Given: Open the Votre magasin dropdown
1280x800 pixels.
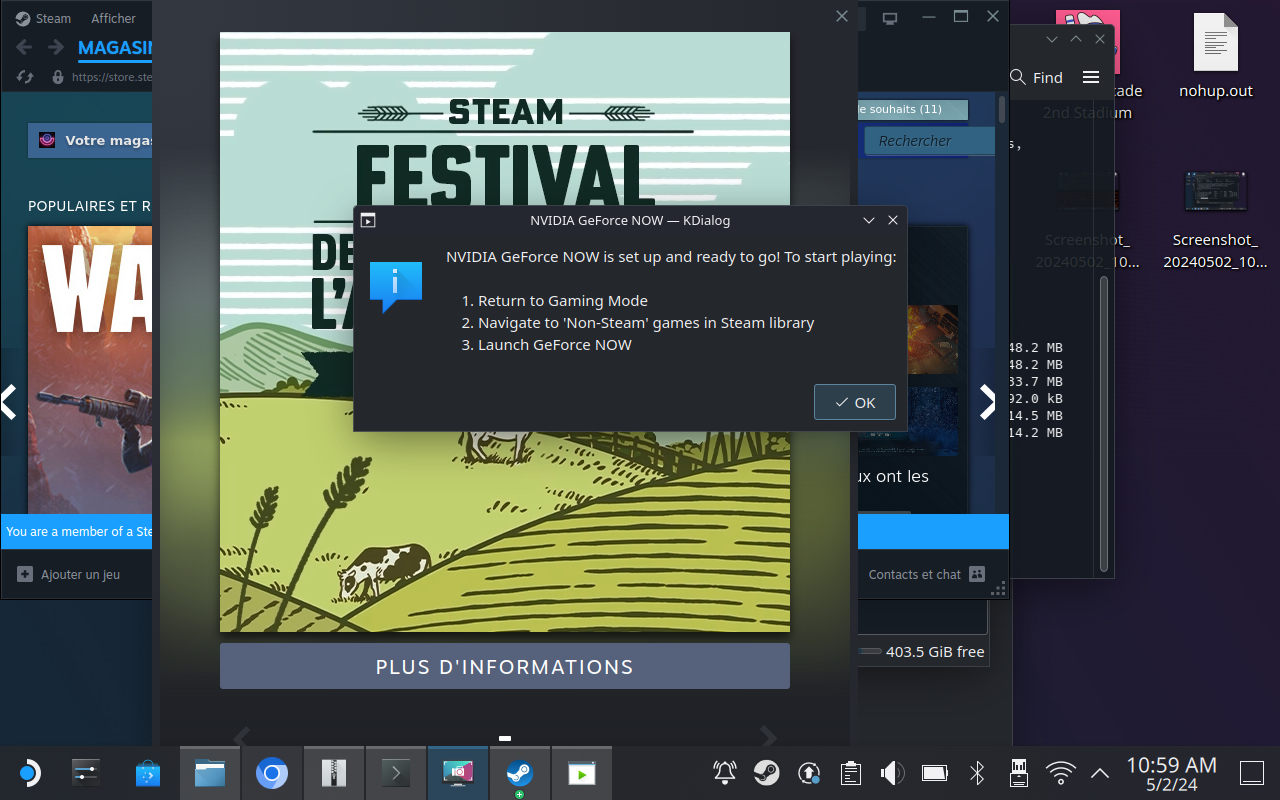Looking at the screenshot, I should pos(90,141).
